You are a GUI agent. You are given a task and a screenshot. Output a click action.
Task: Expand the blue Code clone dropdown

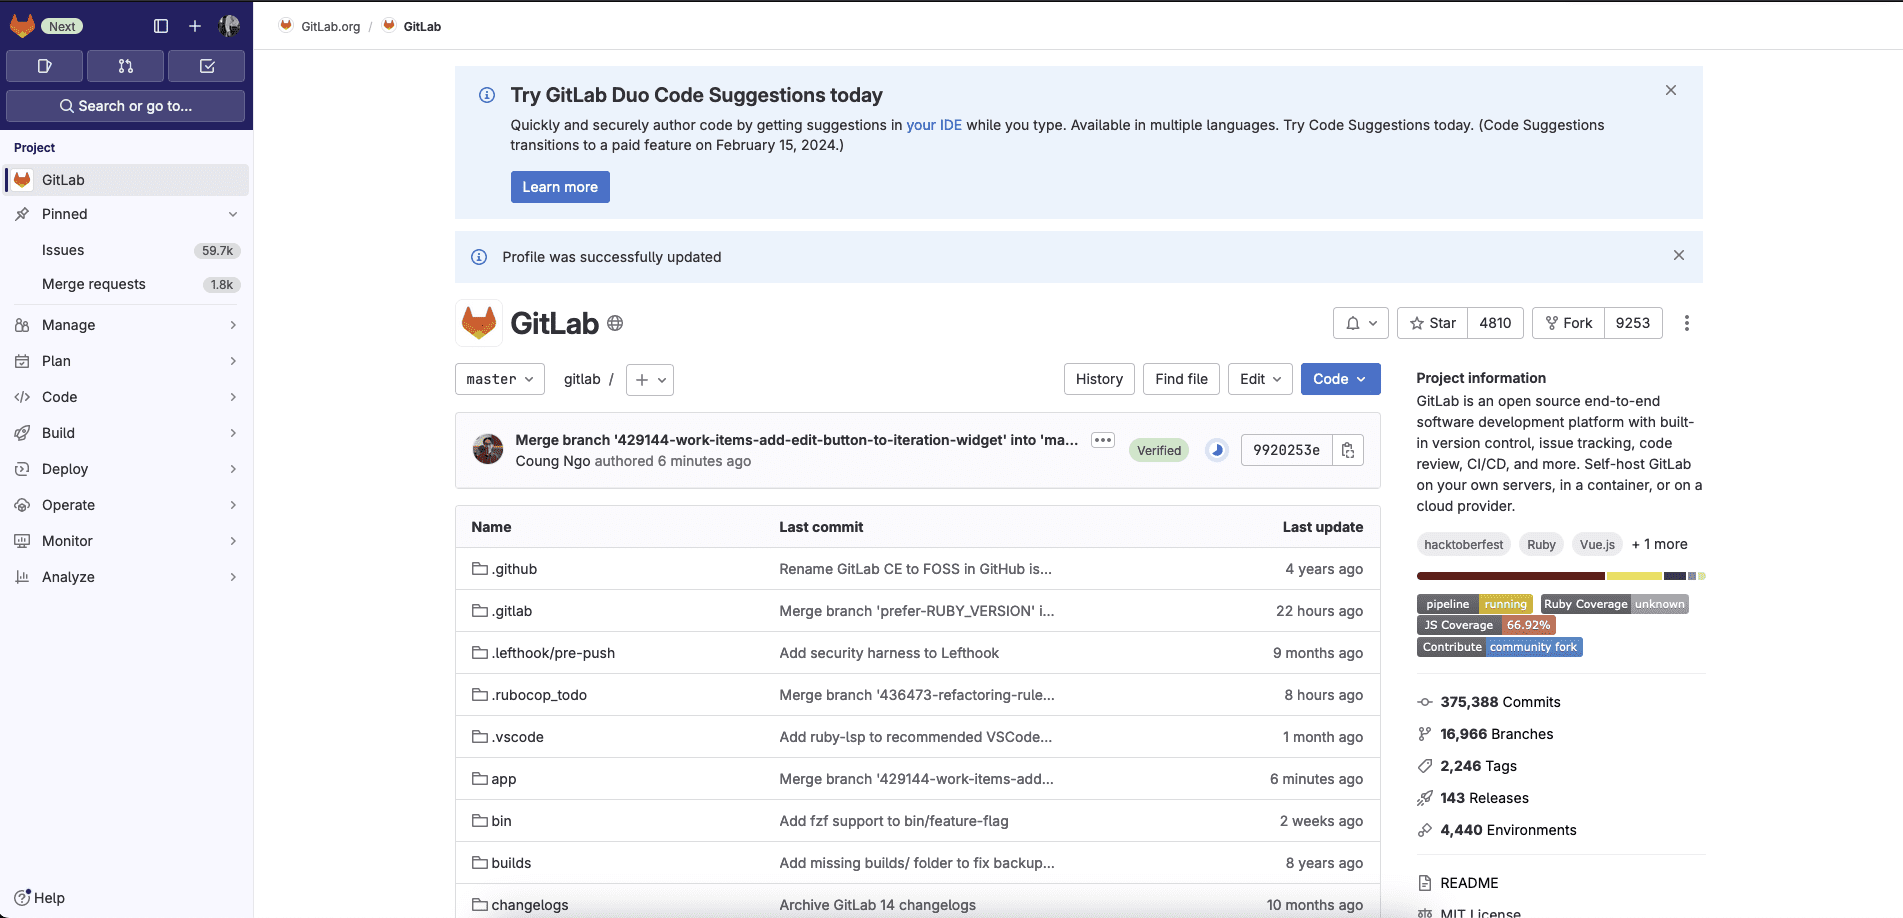pos(1340,379)
